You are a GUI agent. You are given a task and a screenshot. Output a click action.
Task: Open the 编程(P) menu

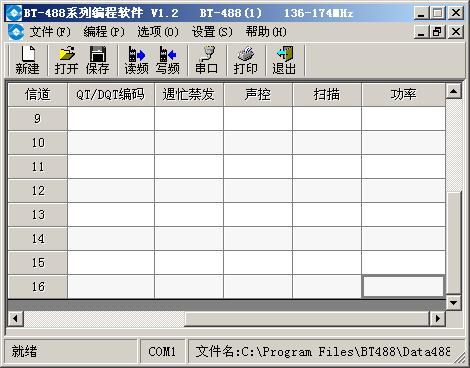point(104,32)
